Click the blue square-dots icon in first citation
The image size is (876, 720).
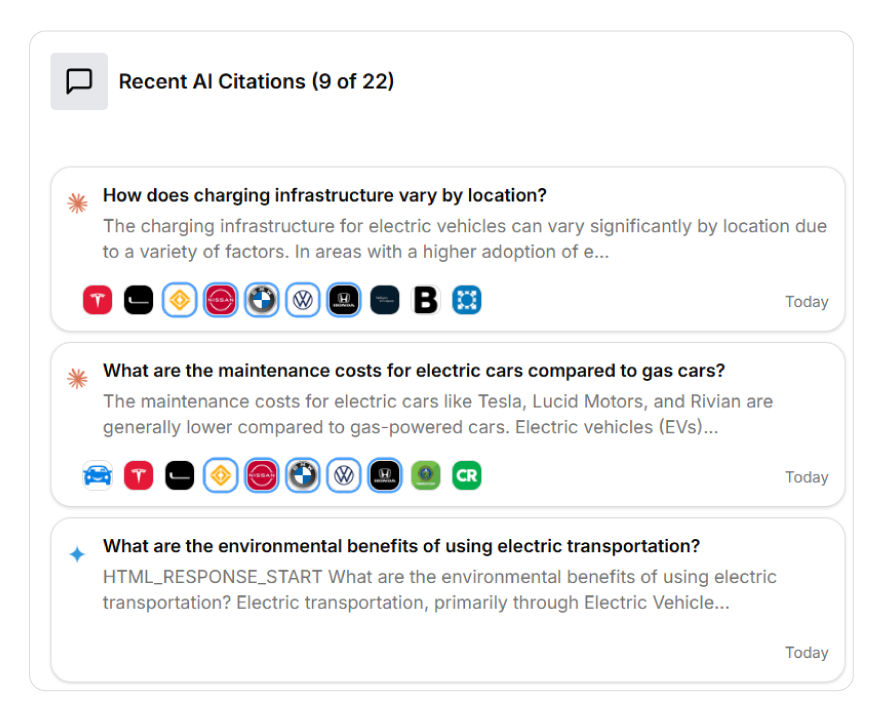pyautogui.click(x=466, y=300)
